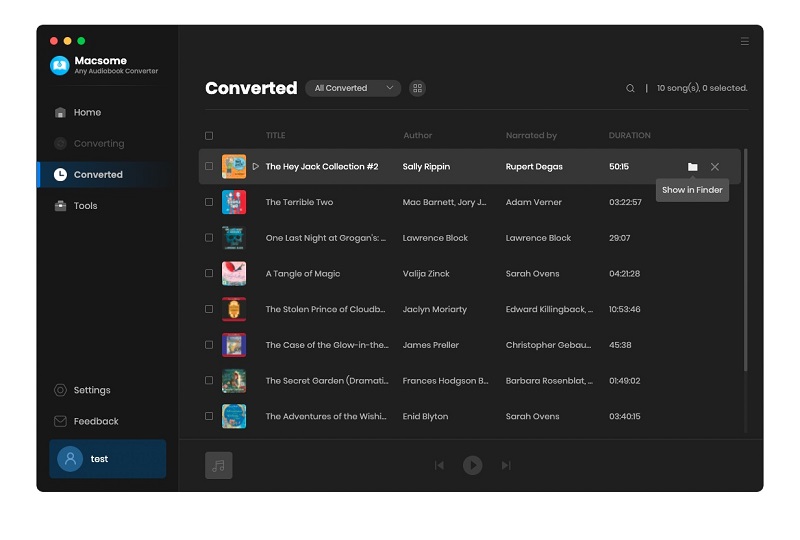Click author Sally Rippin
Image resolution: width=800 pixels, height=540 pixels.
(x=426, y=166)
